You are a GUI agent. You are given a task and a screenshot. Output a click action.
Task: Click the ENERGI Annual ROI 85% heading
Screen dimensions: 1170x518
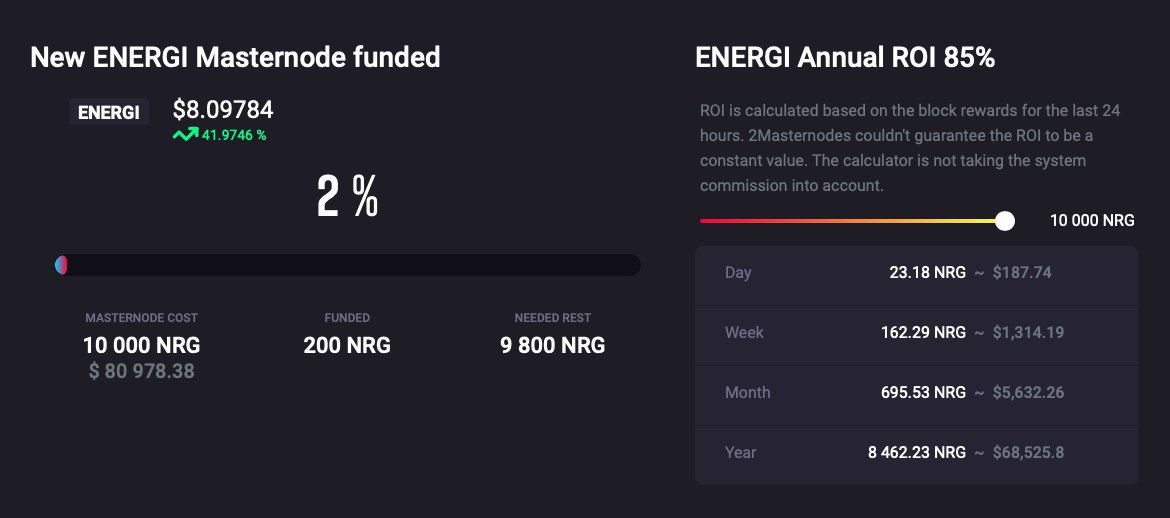tap(845, 58)
